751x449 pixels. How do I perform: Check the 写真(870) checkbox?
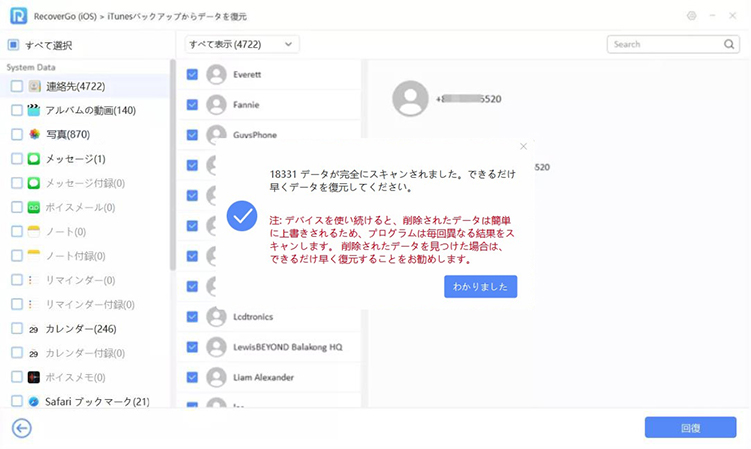17,134
